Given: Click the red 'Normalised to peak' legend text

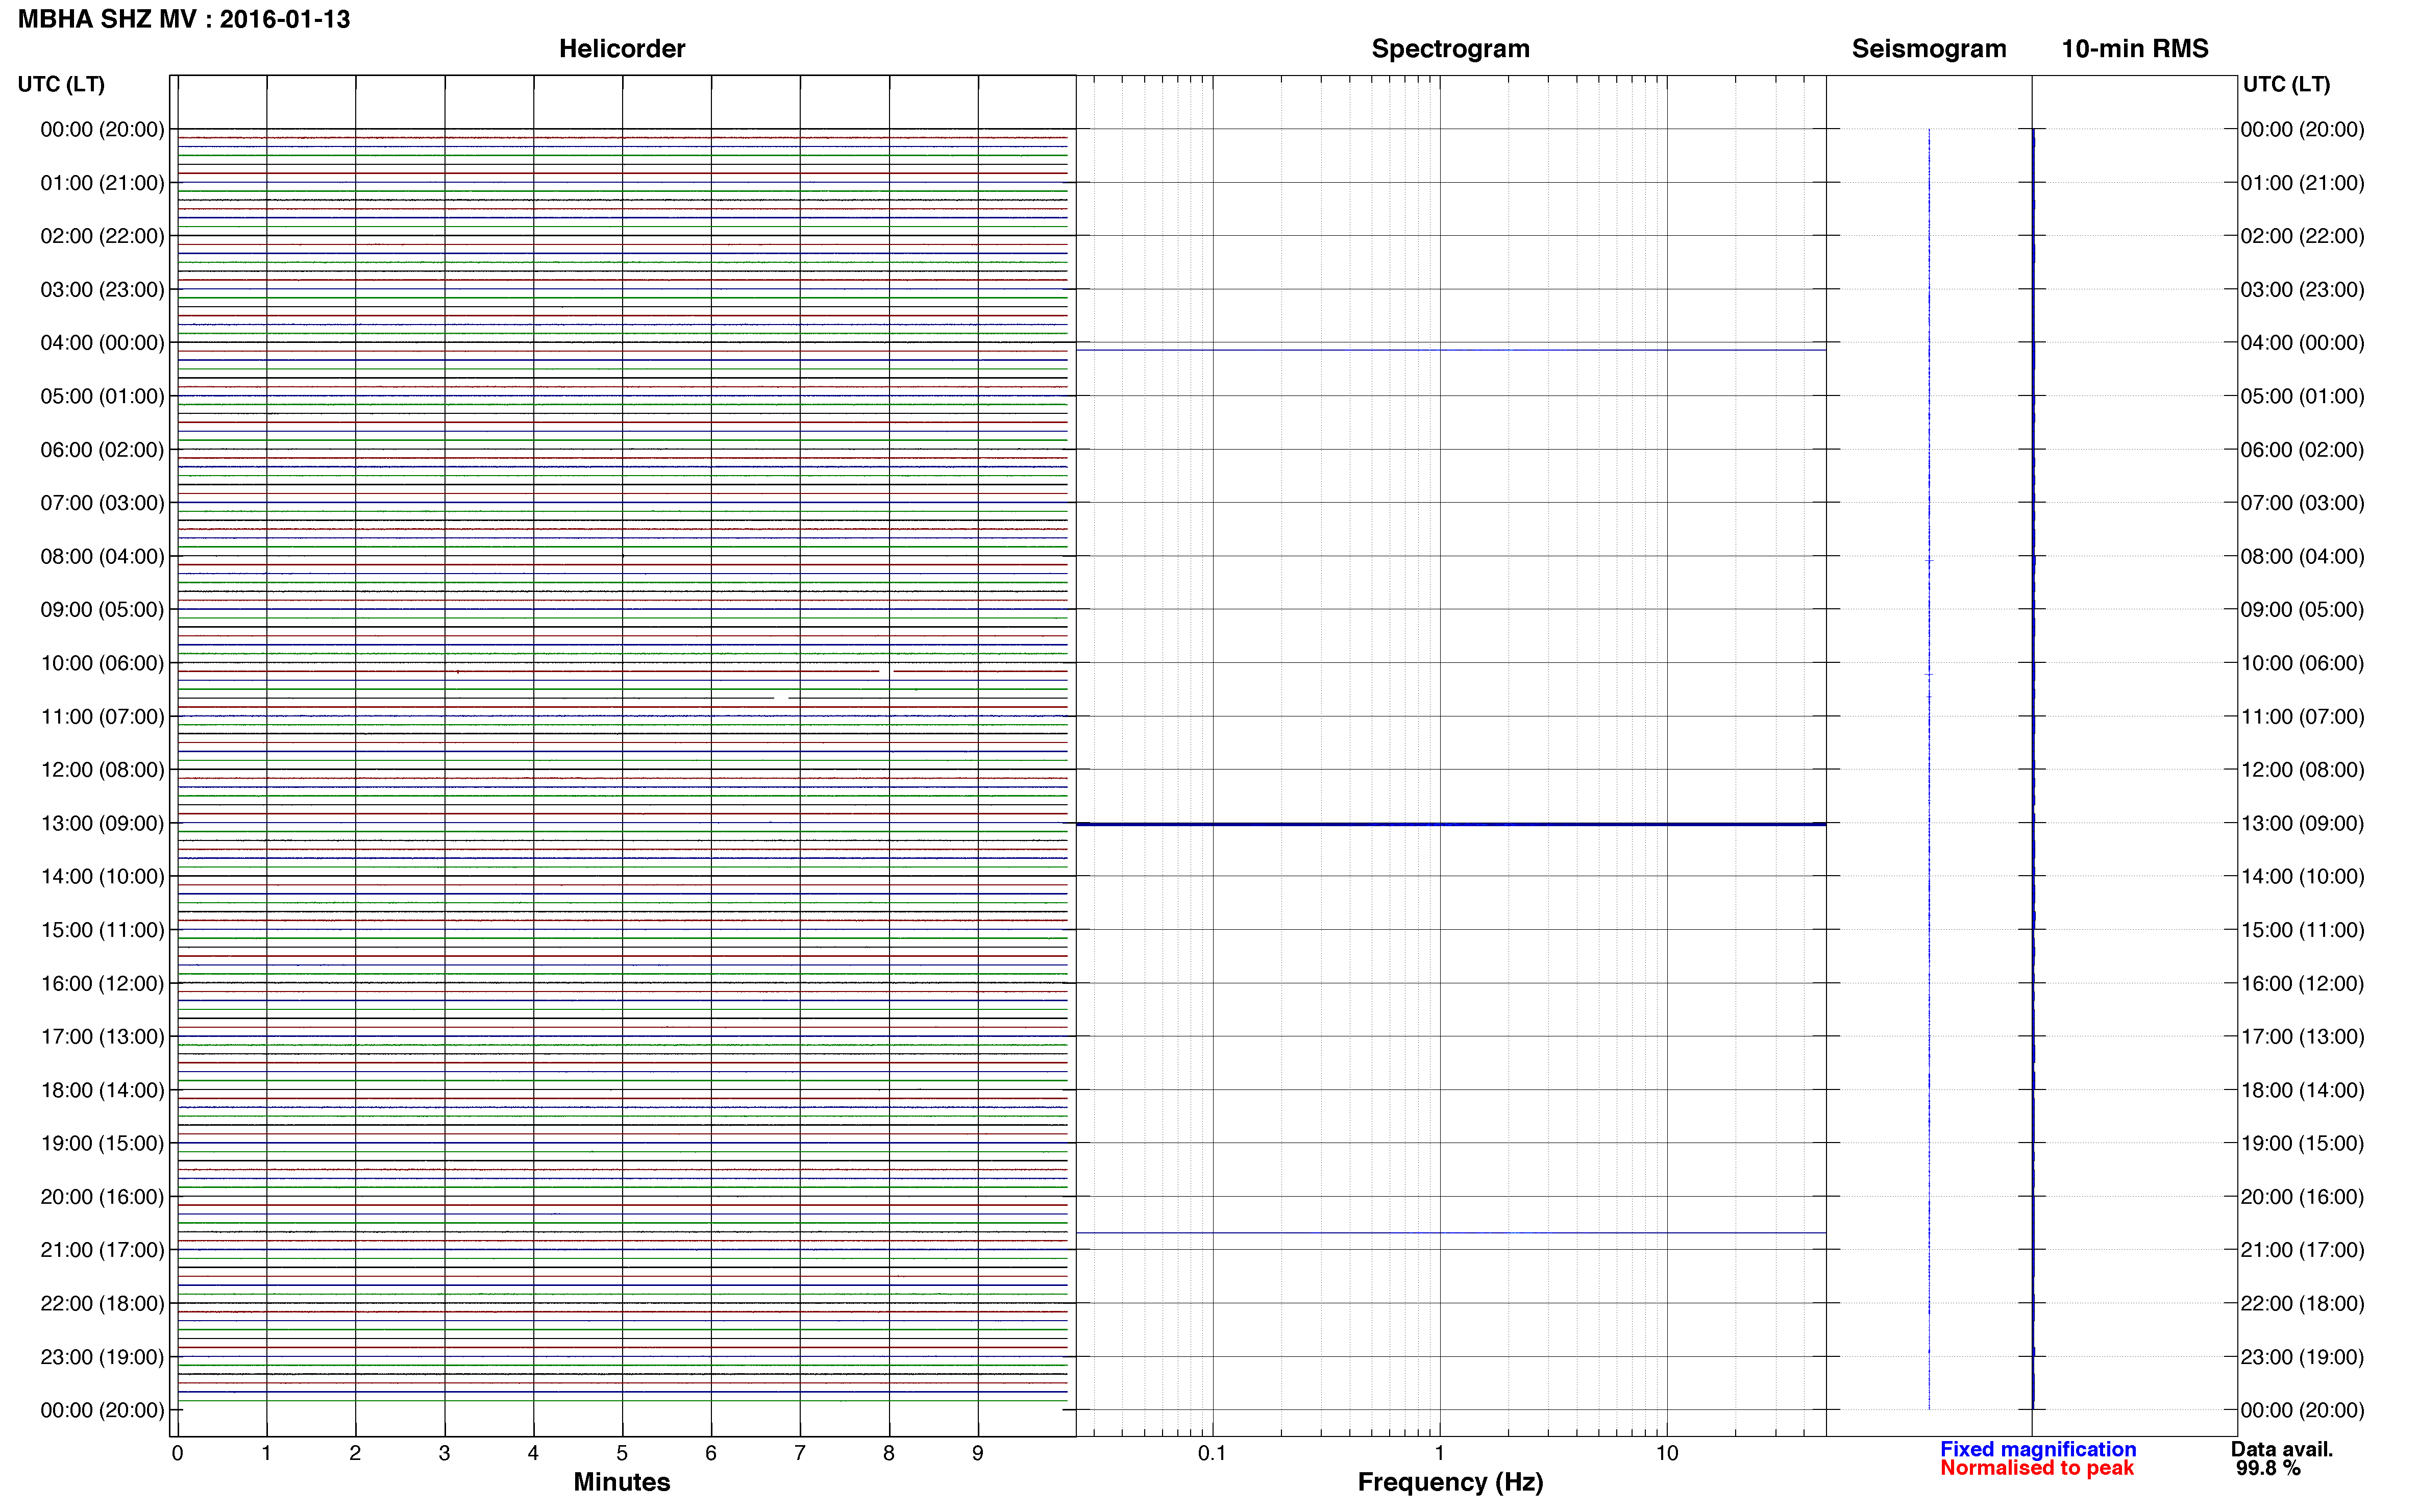Looking at the screenshot, I should coord(2037,1468).
